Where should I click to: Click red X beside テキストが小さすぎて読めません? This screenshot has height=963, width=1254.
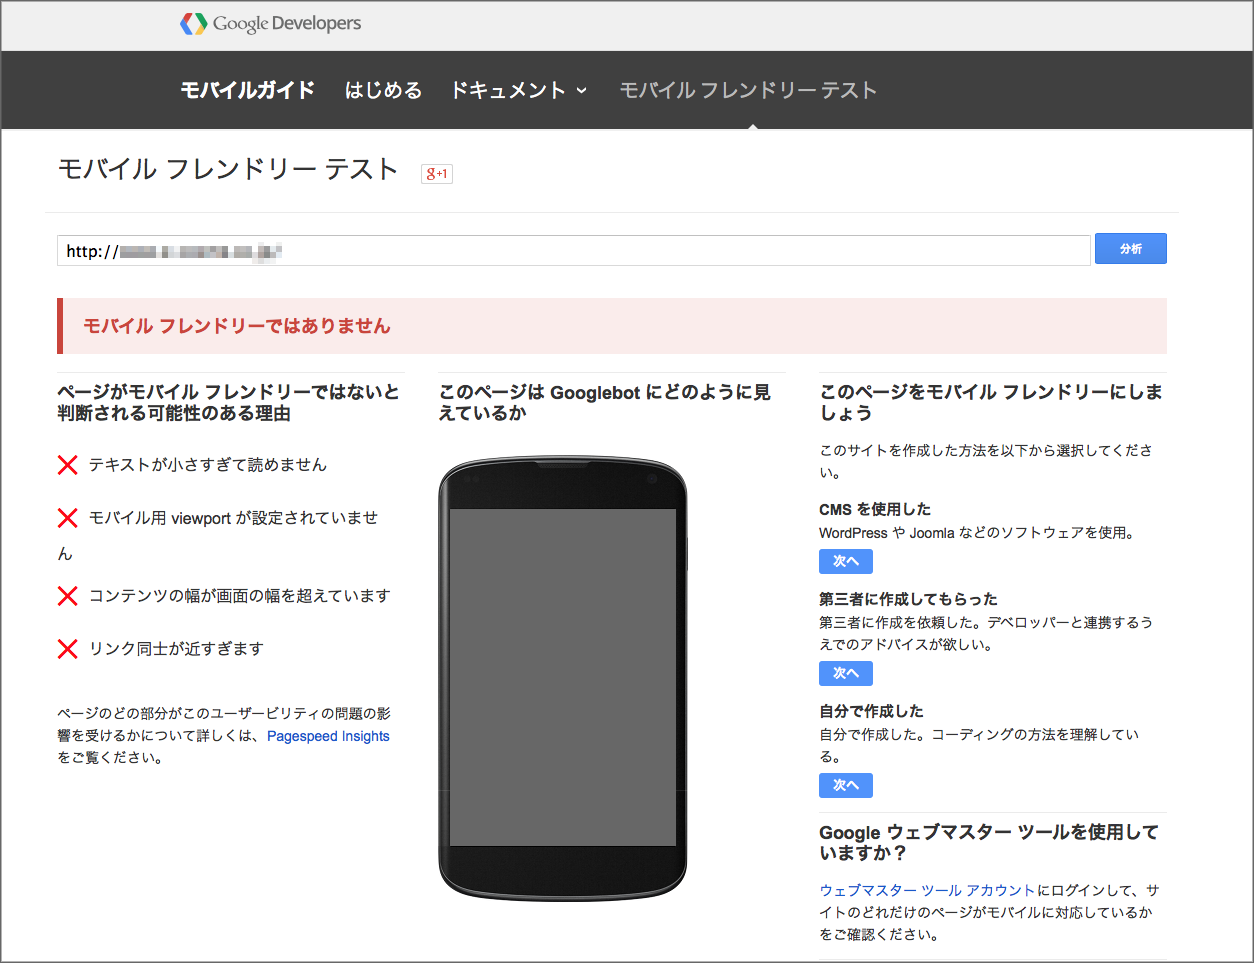coord(68,465)
